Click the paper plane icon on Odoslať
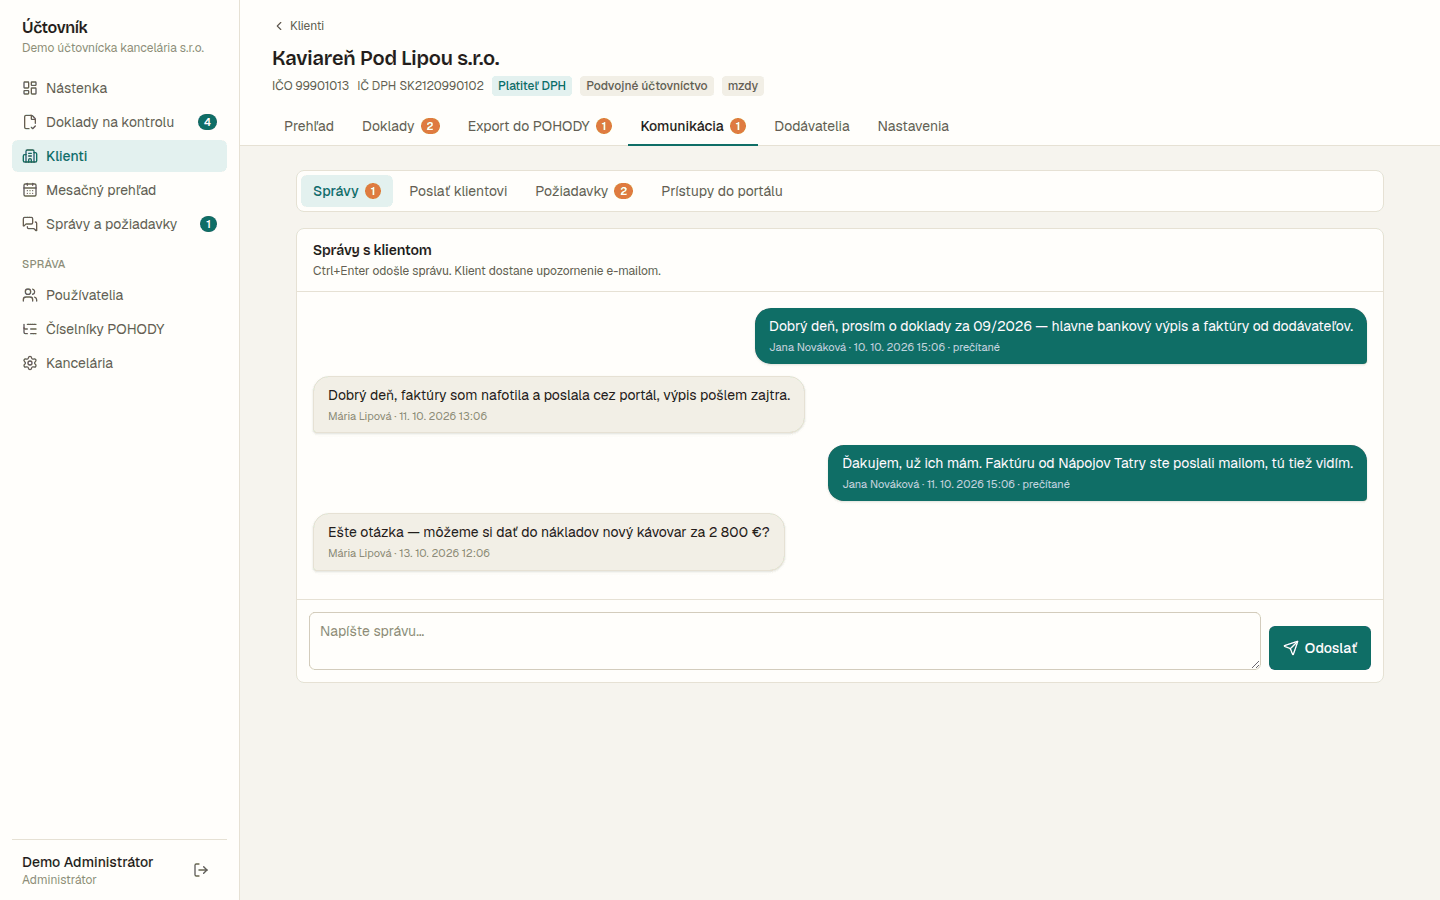Viewport: 1440px width, 900px height. [x=1291, y=648]
